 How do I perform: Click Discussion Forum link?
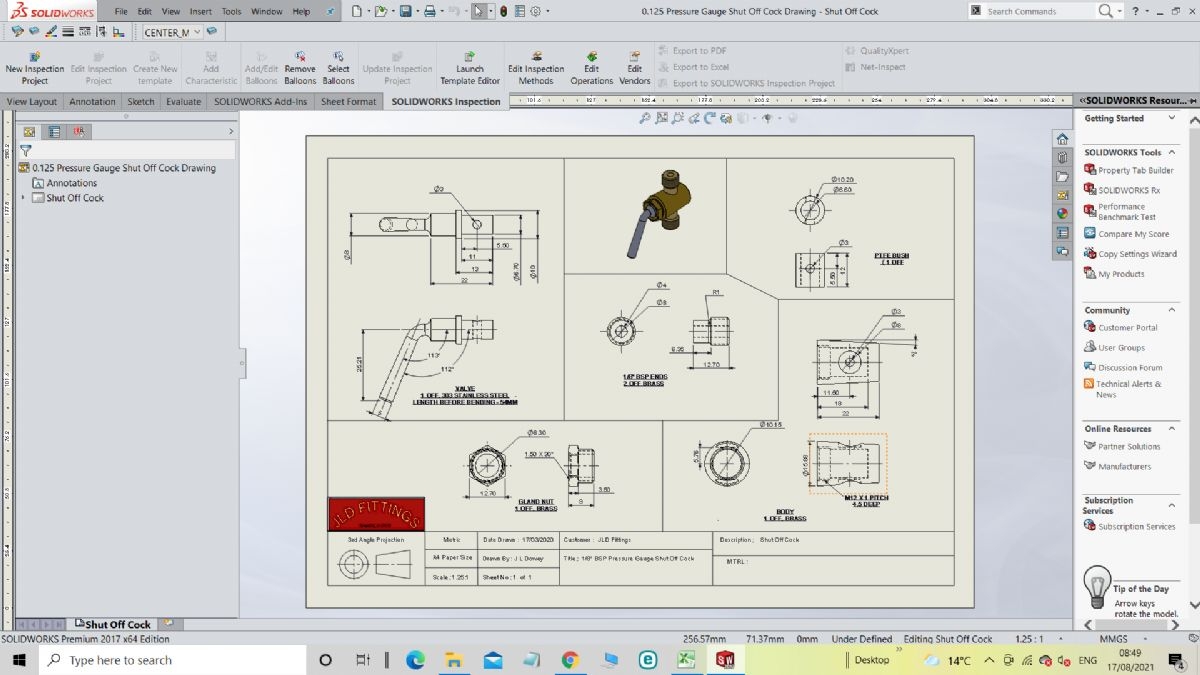[1130, 367]
